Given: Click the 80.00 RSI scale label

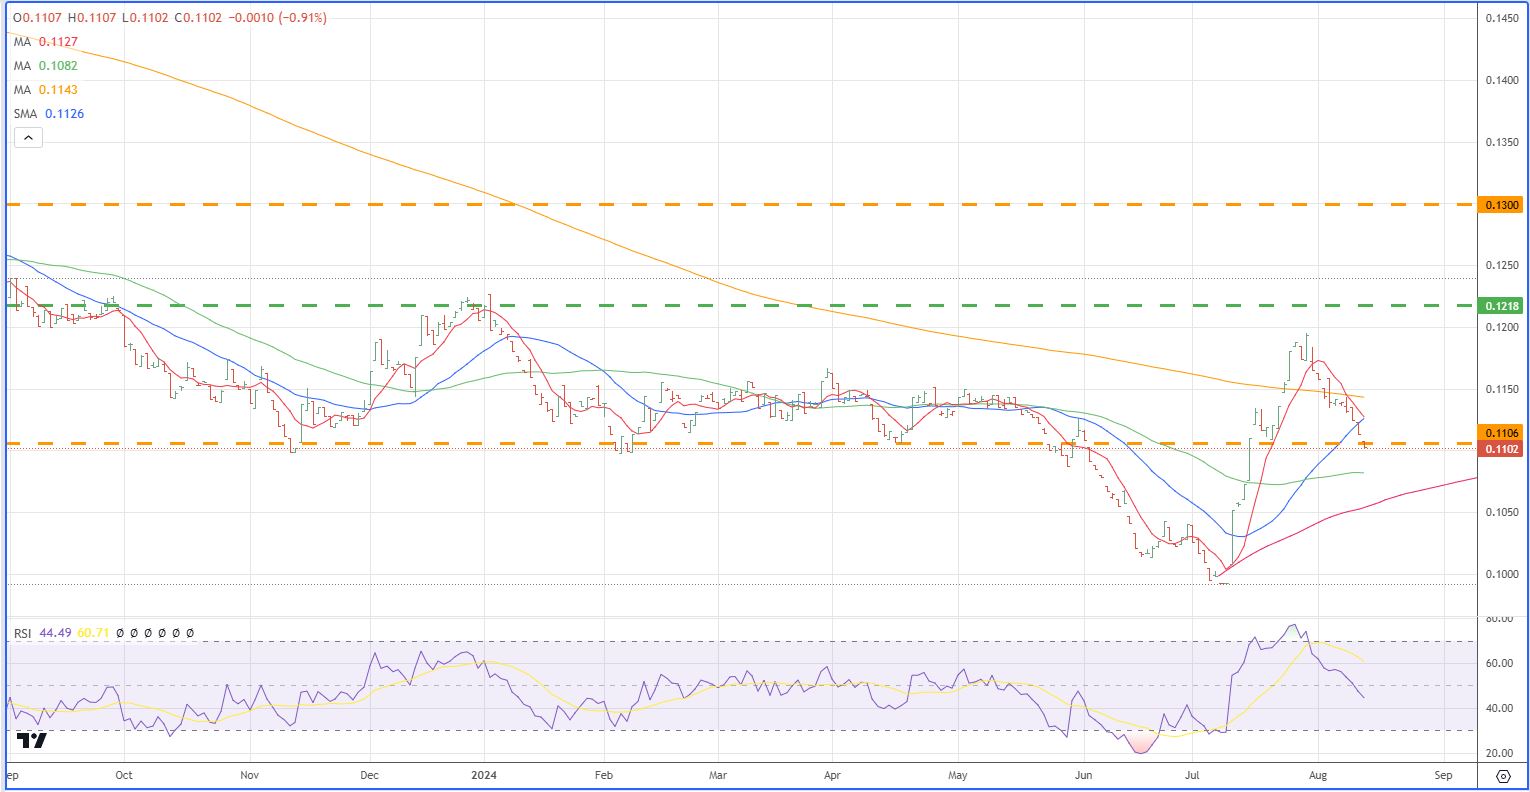Looking at the screenshot, I should [1500, 620].
